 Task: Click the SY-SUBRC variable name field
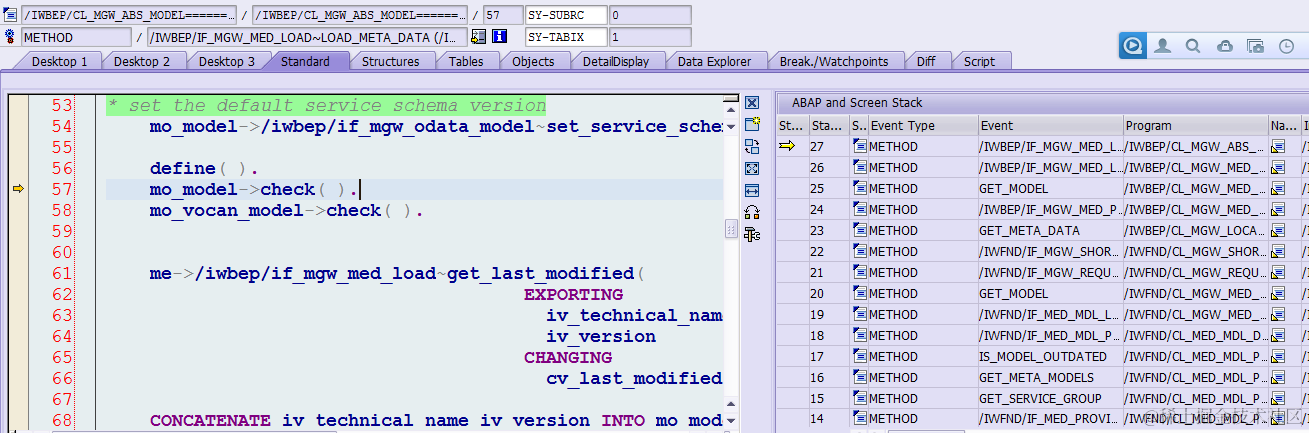pos(566,15)
